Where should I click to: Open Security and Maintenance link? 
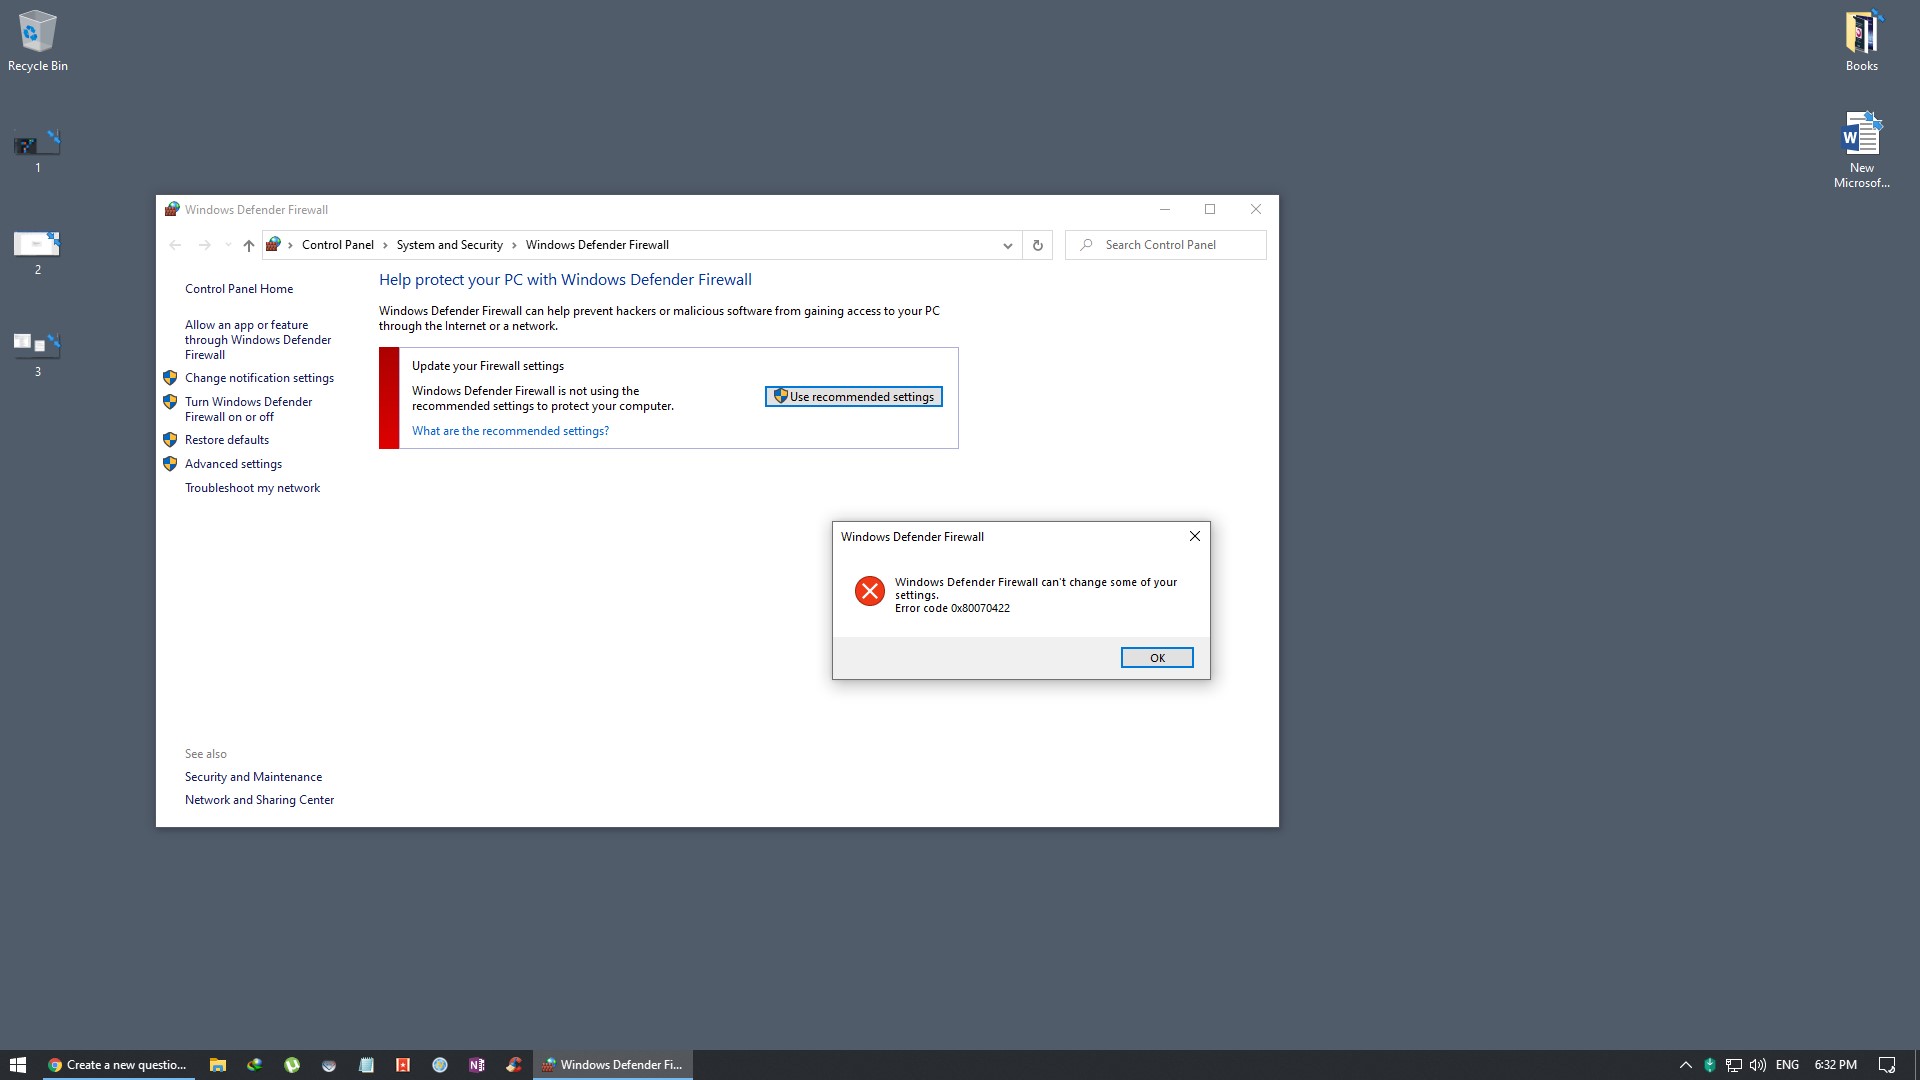[253, 777]
